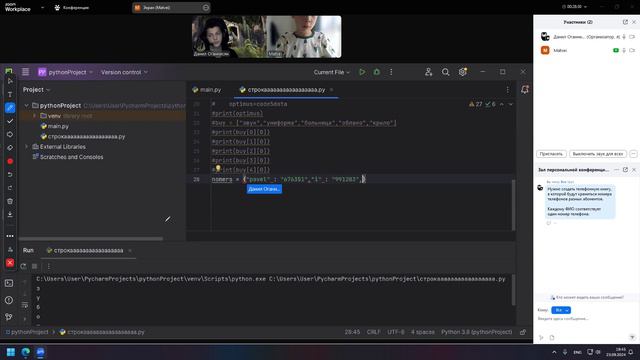Open Code With Me user icon
Viewport: 640px width, 360px height.
tap(428, 72)
